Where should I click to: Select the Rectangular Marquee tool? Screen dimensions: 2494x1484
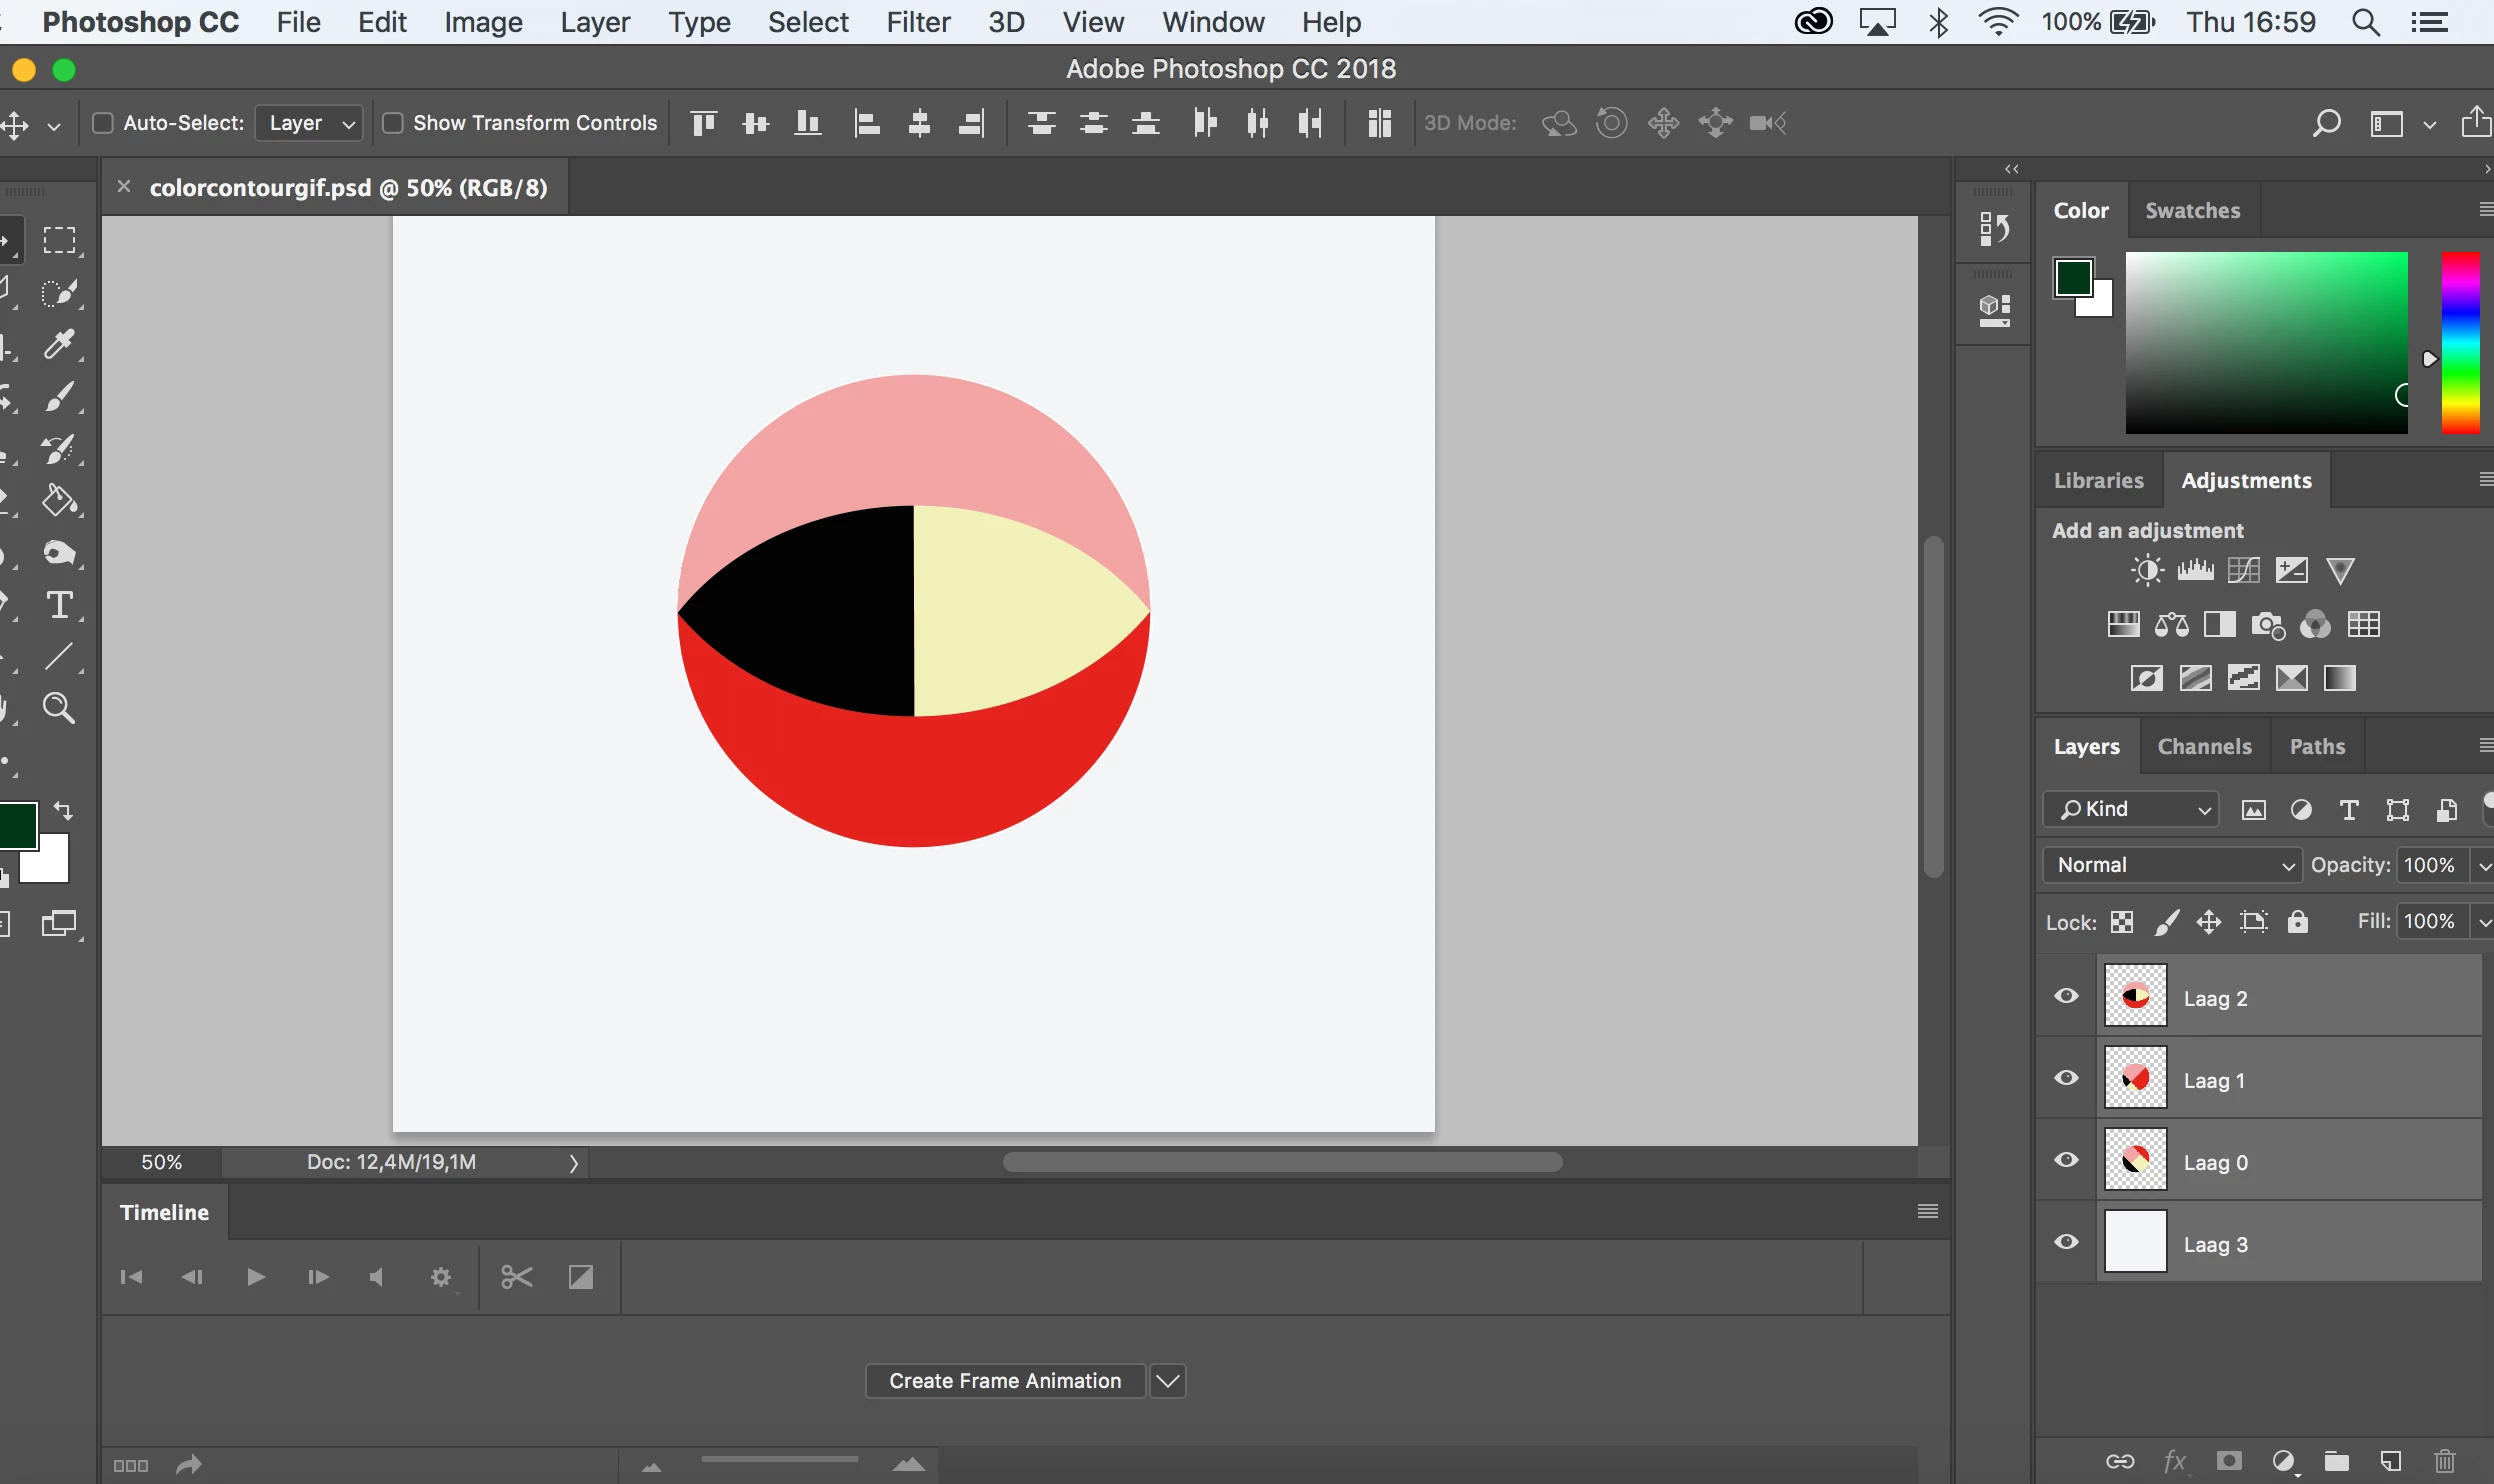click(x=59, y=240)
